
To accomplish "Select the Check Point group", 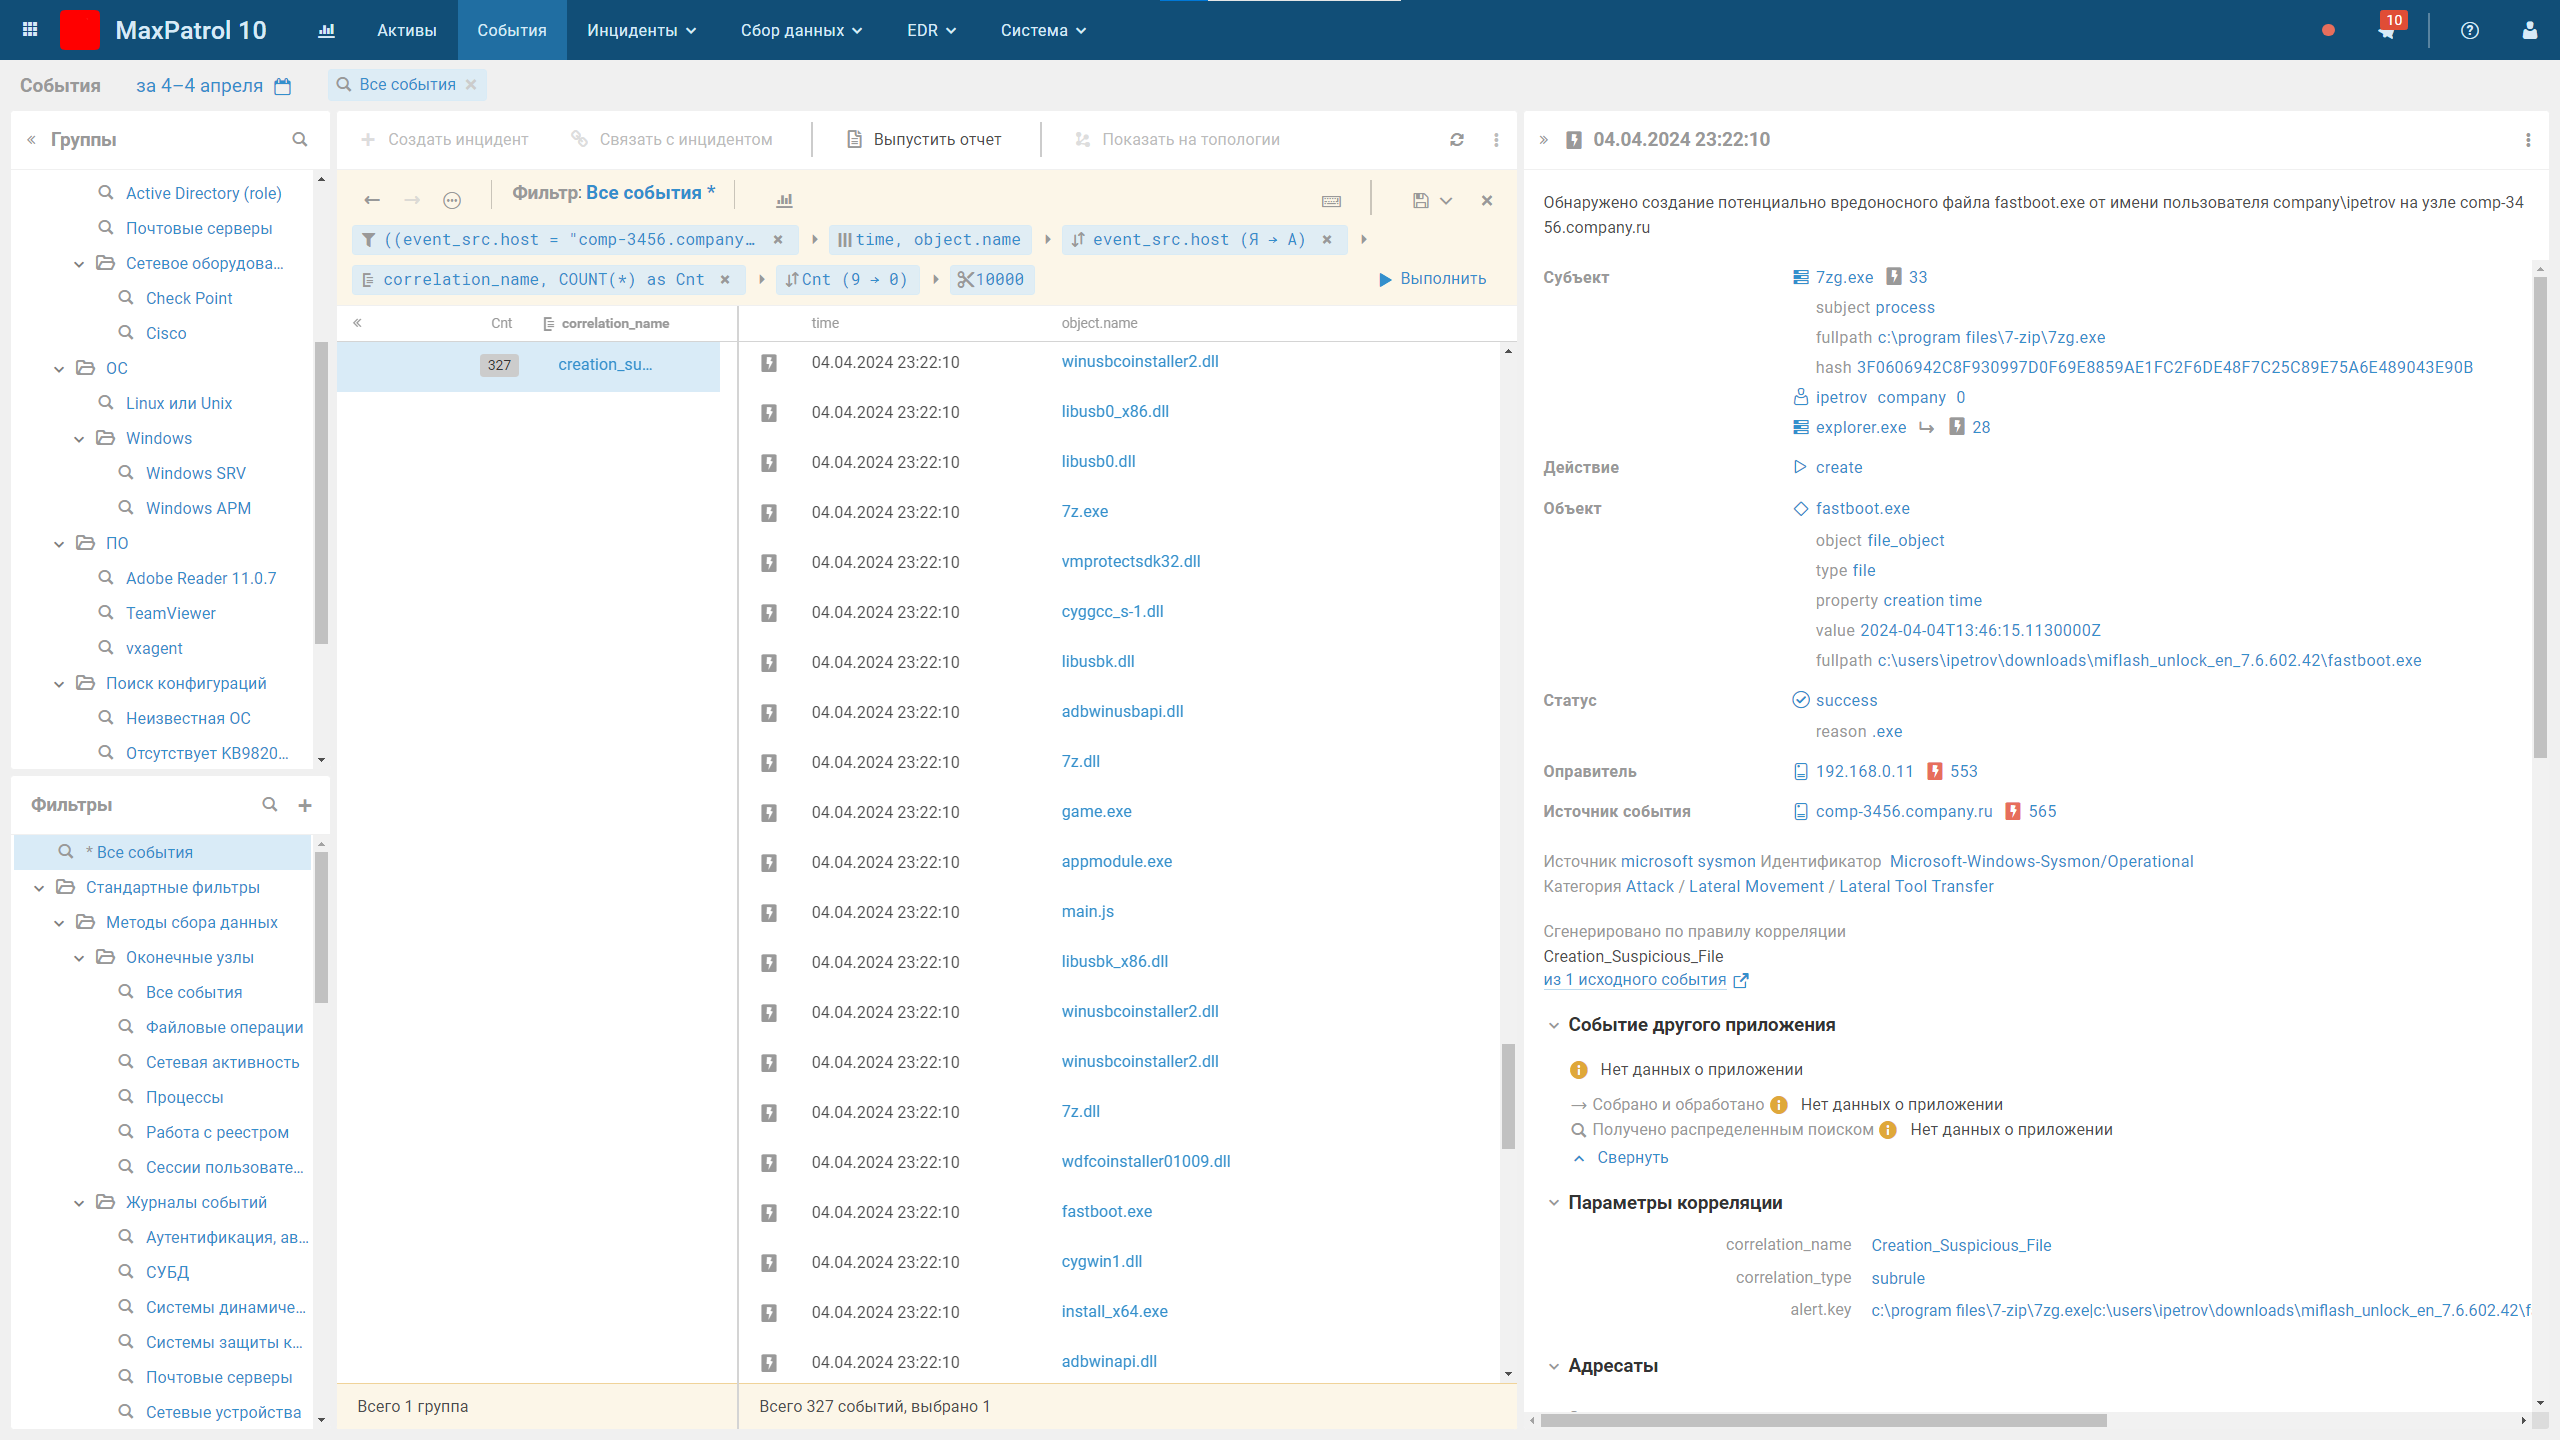I will point(189,298).
